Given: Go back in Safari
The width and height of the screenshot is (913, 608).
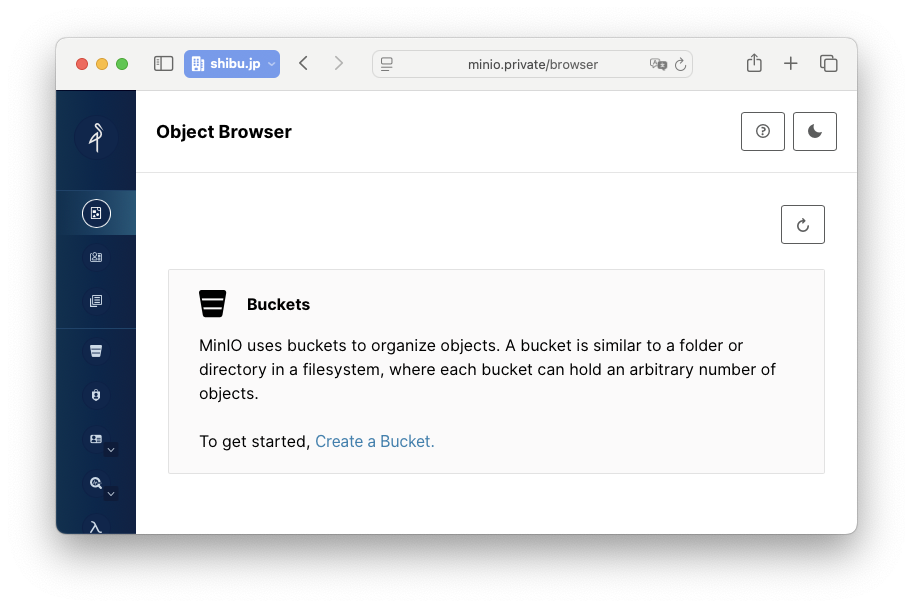Looking at the screenshot, I should pos(303,63).
